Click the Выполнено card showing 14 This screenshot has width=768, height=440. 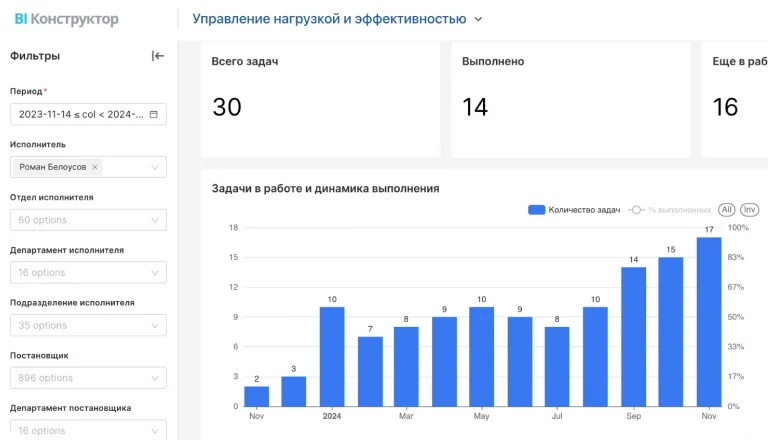pos(570,99)
